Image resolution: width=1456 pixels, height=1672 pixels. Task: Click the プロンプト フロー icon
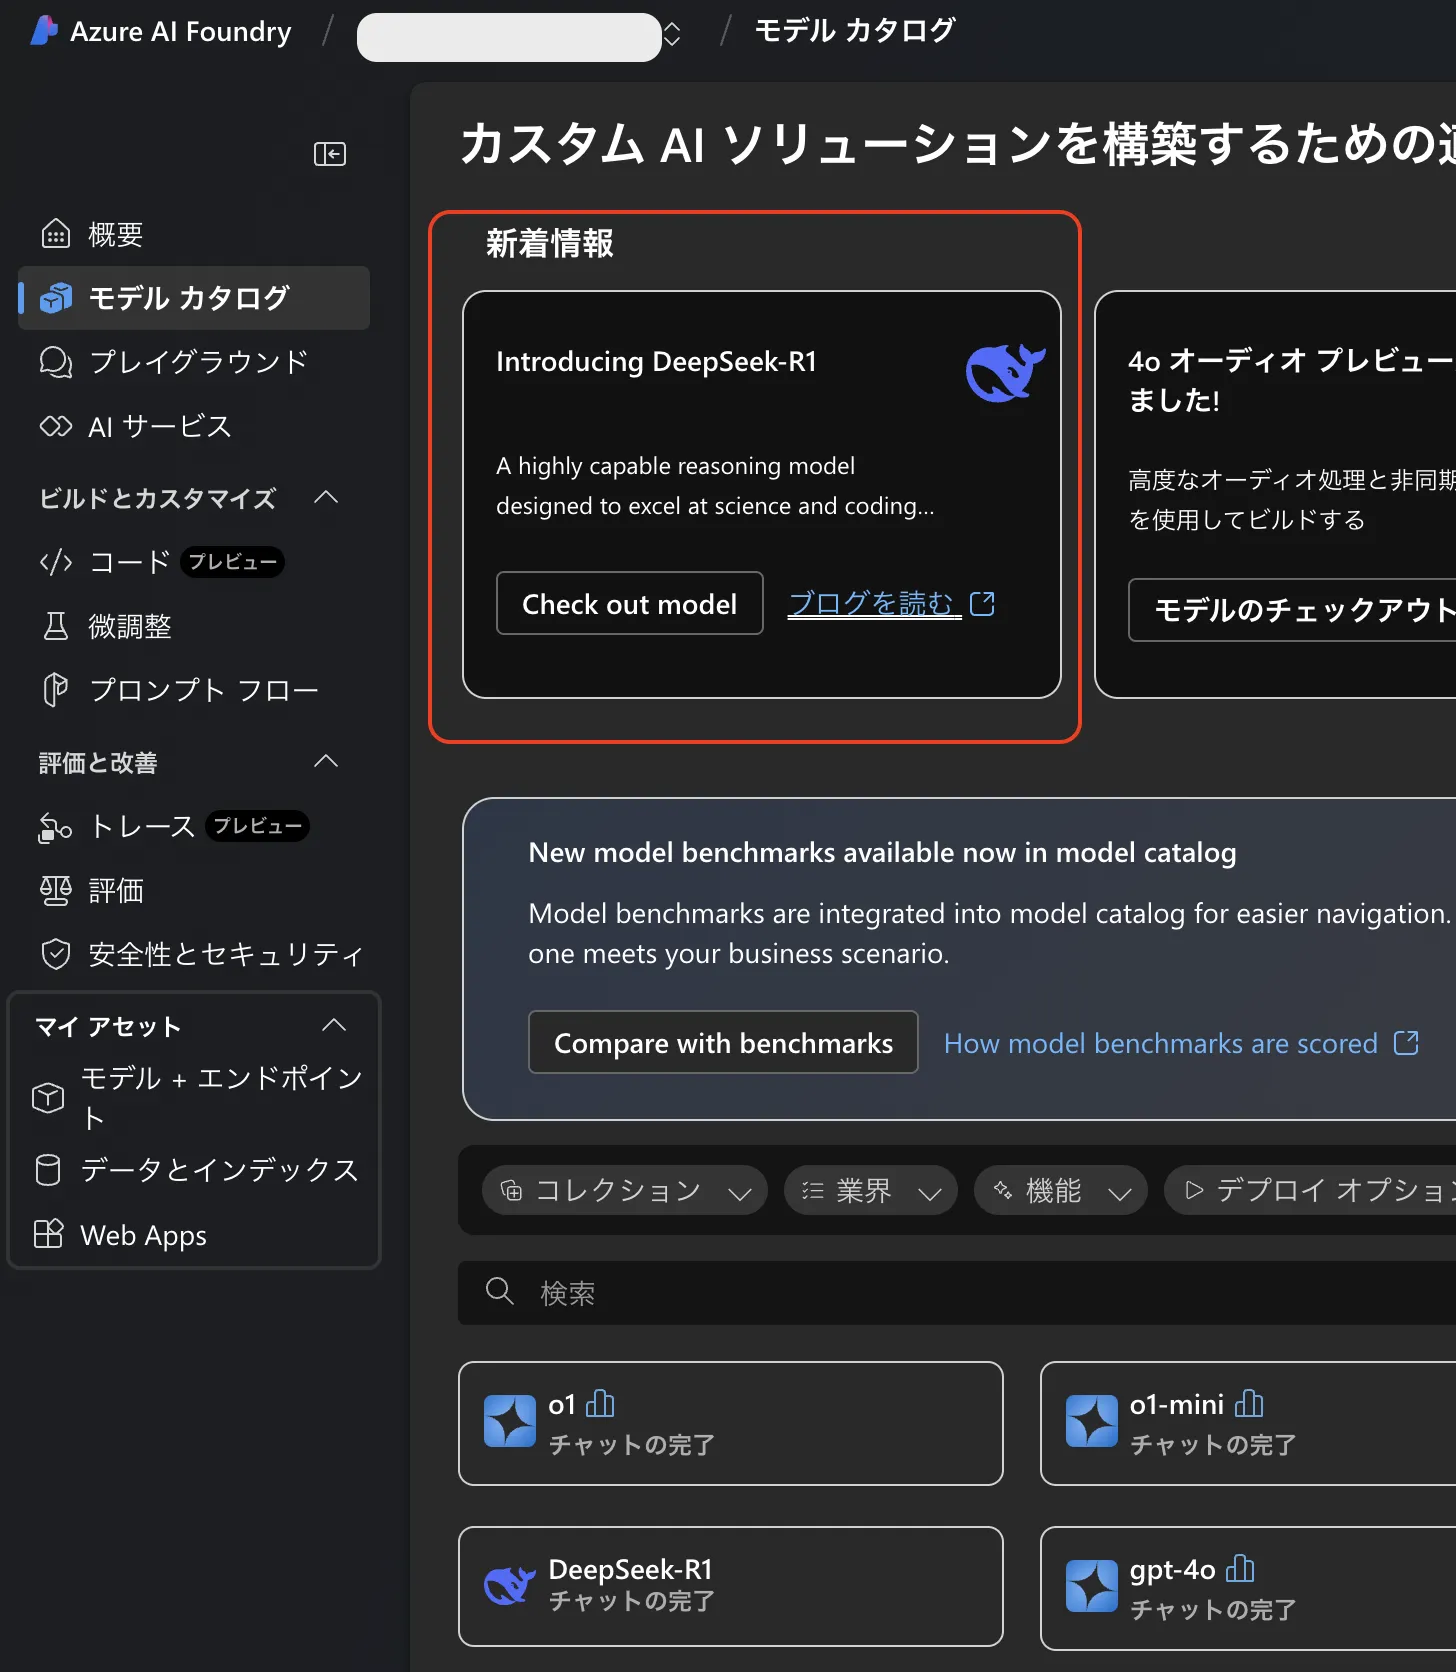pos(56,690)
